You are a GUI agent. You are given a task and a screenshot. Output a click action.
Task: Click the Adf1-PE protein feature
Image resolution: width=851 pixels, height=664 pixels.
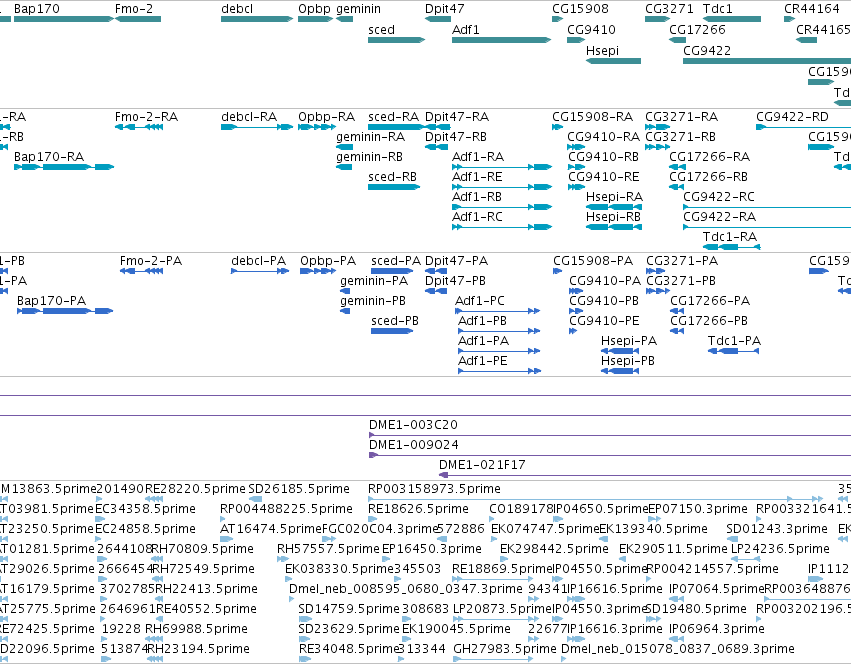pyautogui.click(x=499, y=371)
